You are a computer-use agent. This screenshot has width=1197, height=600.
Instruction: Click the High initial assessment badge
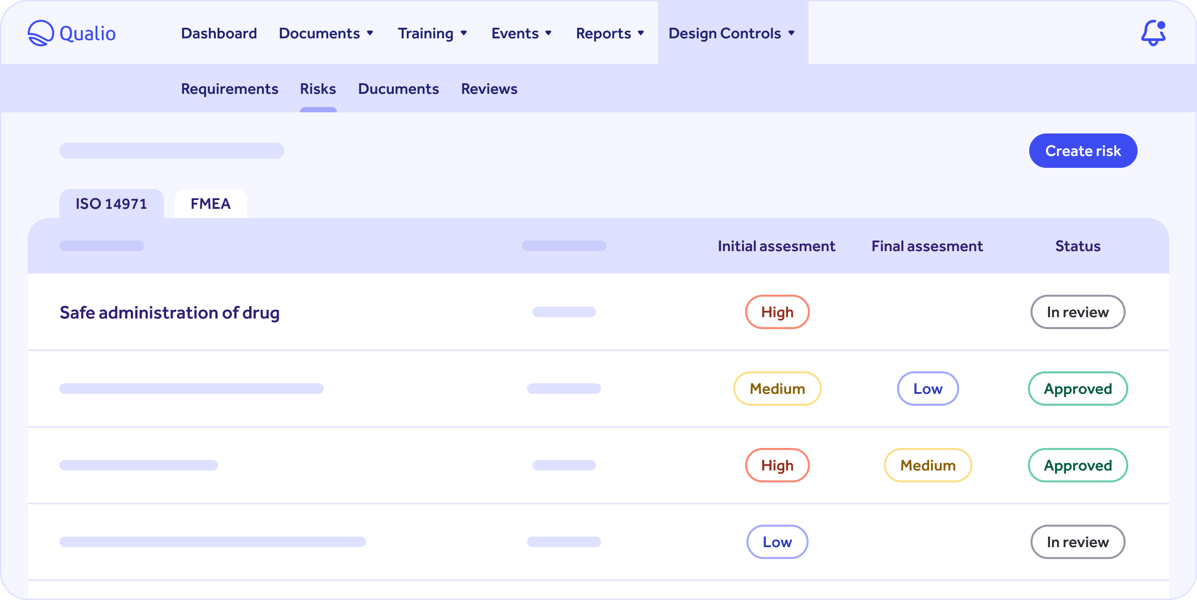777,312
